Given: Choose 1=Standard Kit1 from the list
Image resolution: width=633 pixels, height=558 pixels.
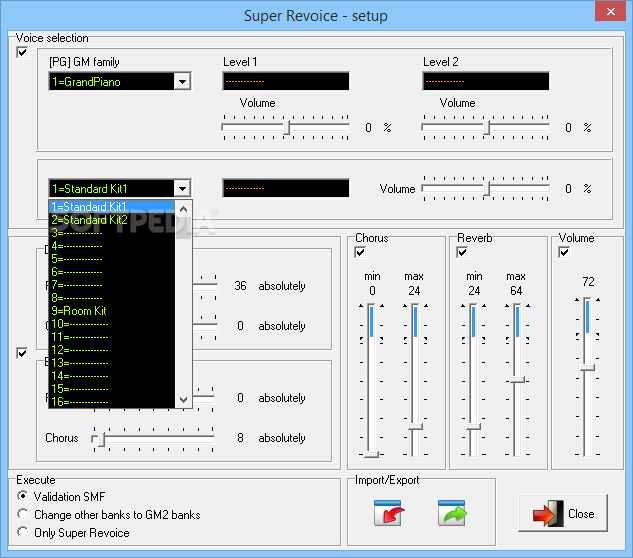Looking at the screenshot, I should [x=112, y=207].
